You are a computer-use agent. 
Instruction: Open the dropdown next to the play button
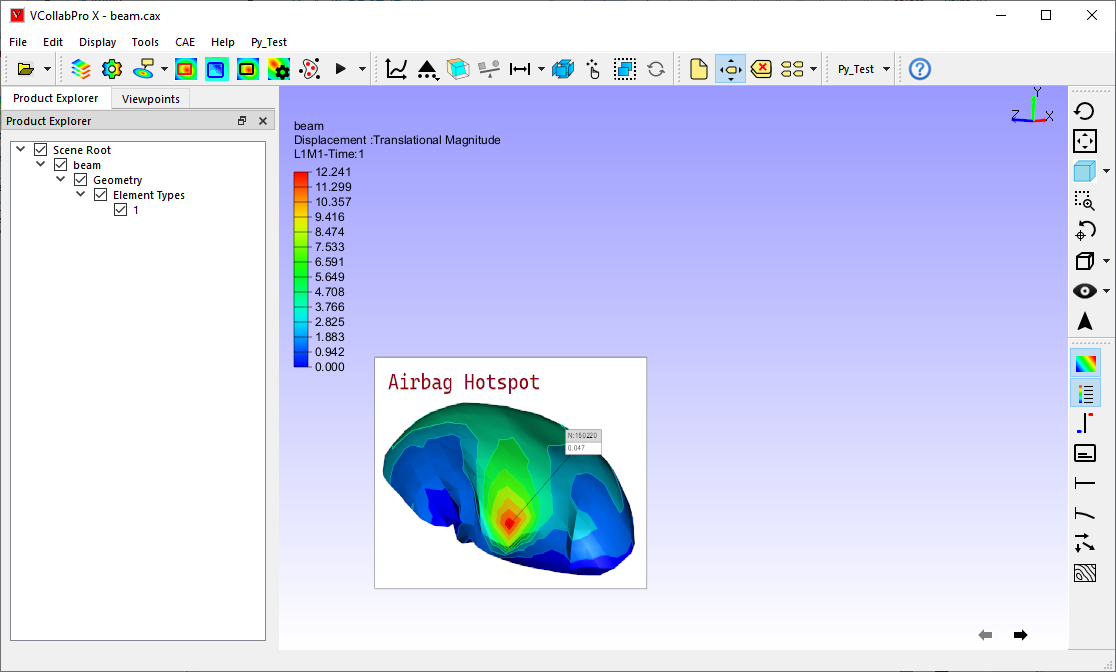click(x=362, y=69)
